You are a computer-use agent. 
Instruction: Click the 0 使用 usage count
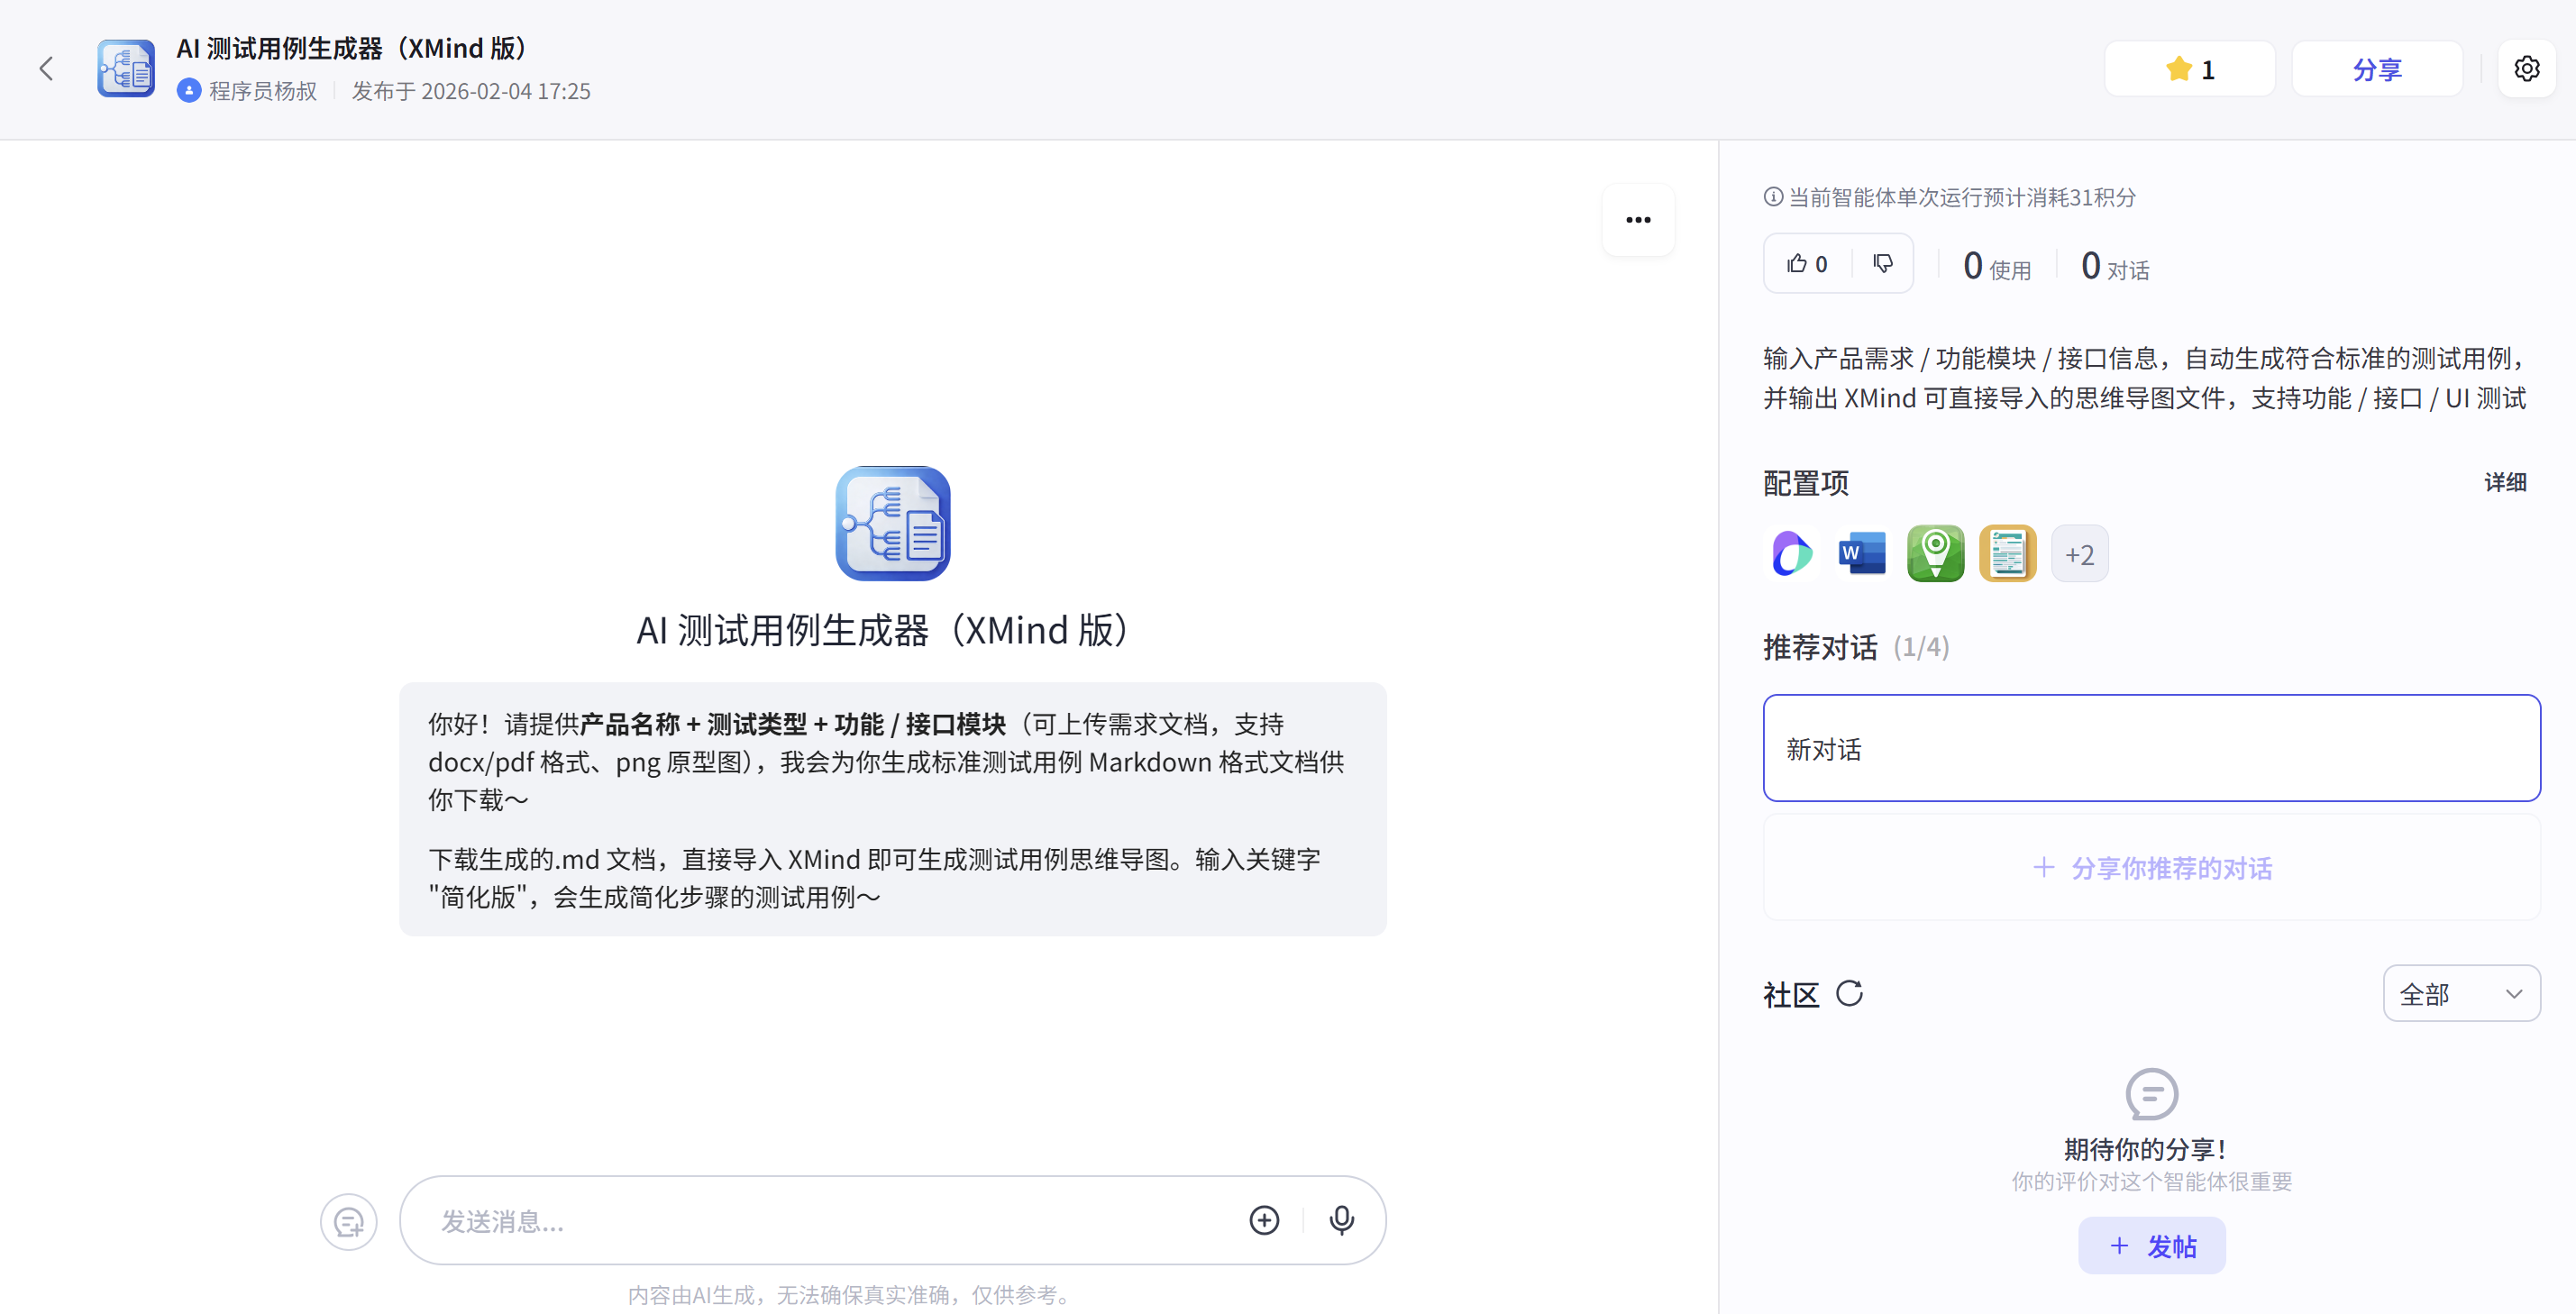1997,267
